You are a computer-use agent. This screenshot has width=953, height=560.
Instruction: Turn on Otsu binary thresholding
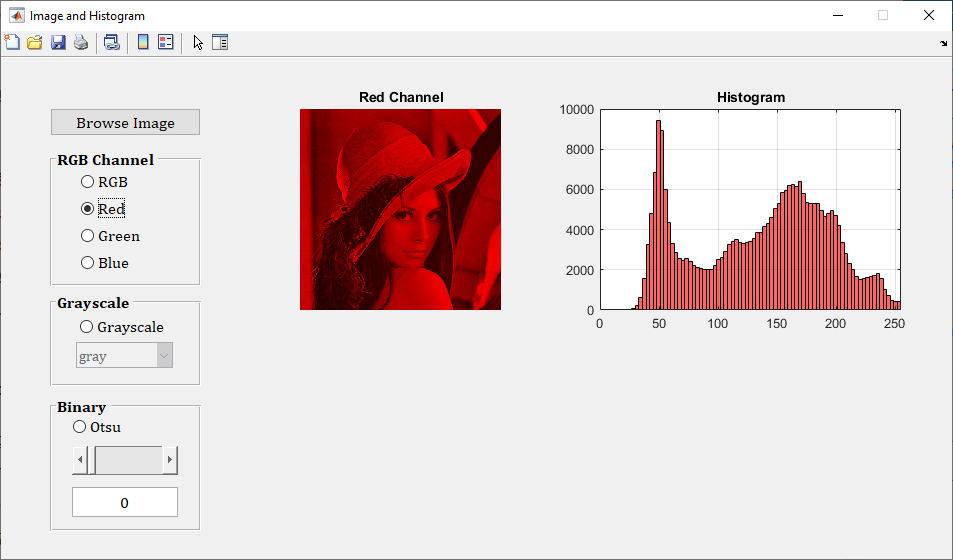(x=80, y=427)
